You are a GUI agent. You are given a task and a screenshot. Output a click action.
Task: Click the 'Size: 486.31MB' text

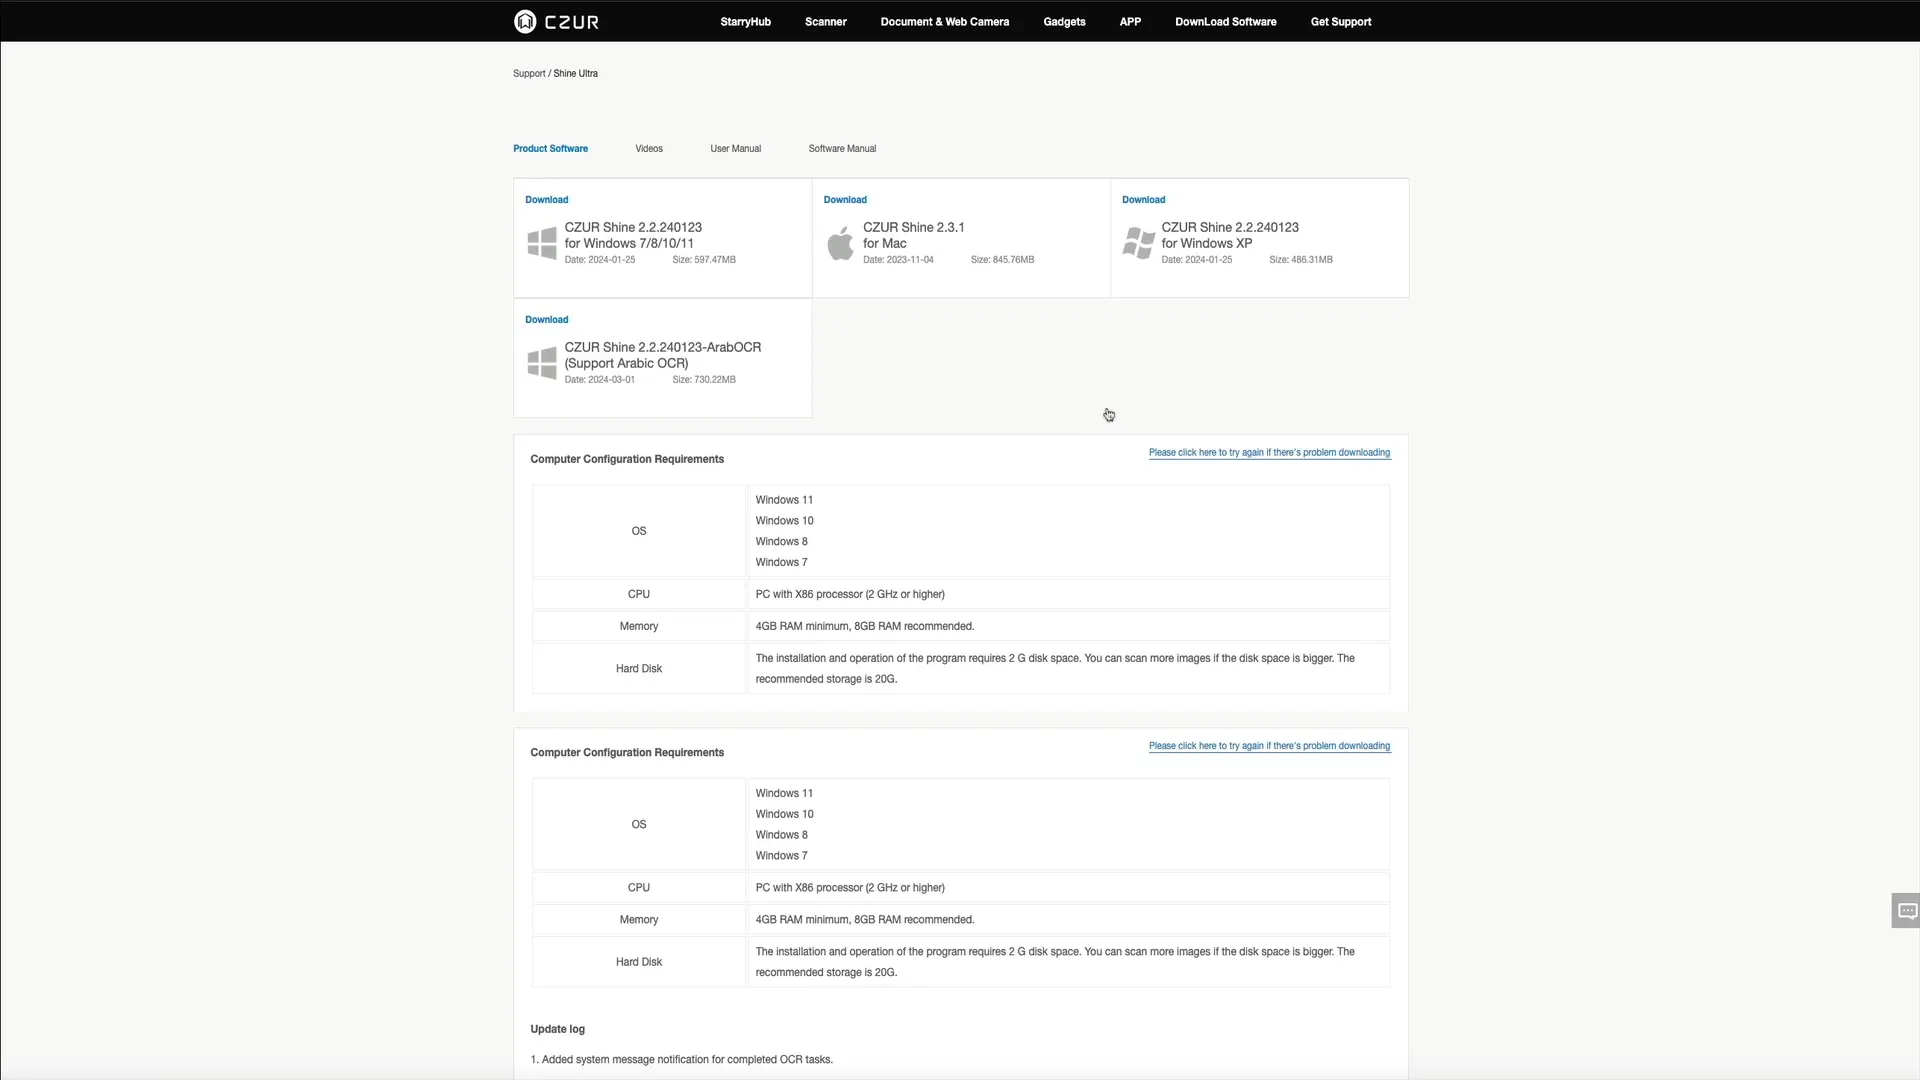[x=1301, y=260]
